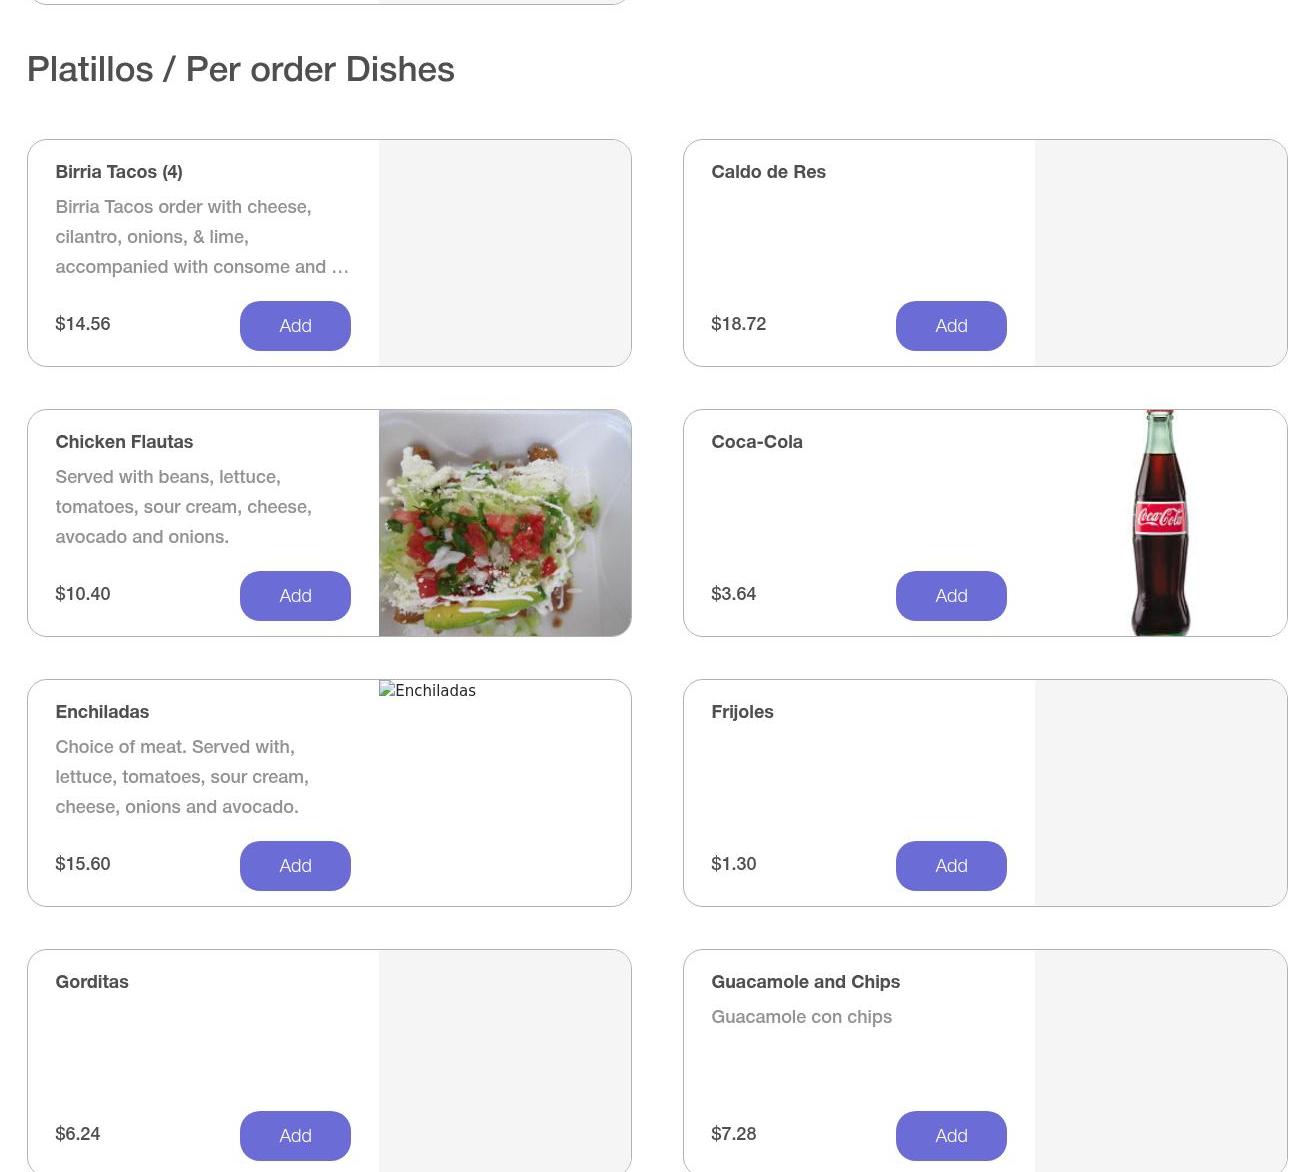
Task: Click the Guacamole and Chips title
Action: coord(805,982)
